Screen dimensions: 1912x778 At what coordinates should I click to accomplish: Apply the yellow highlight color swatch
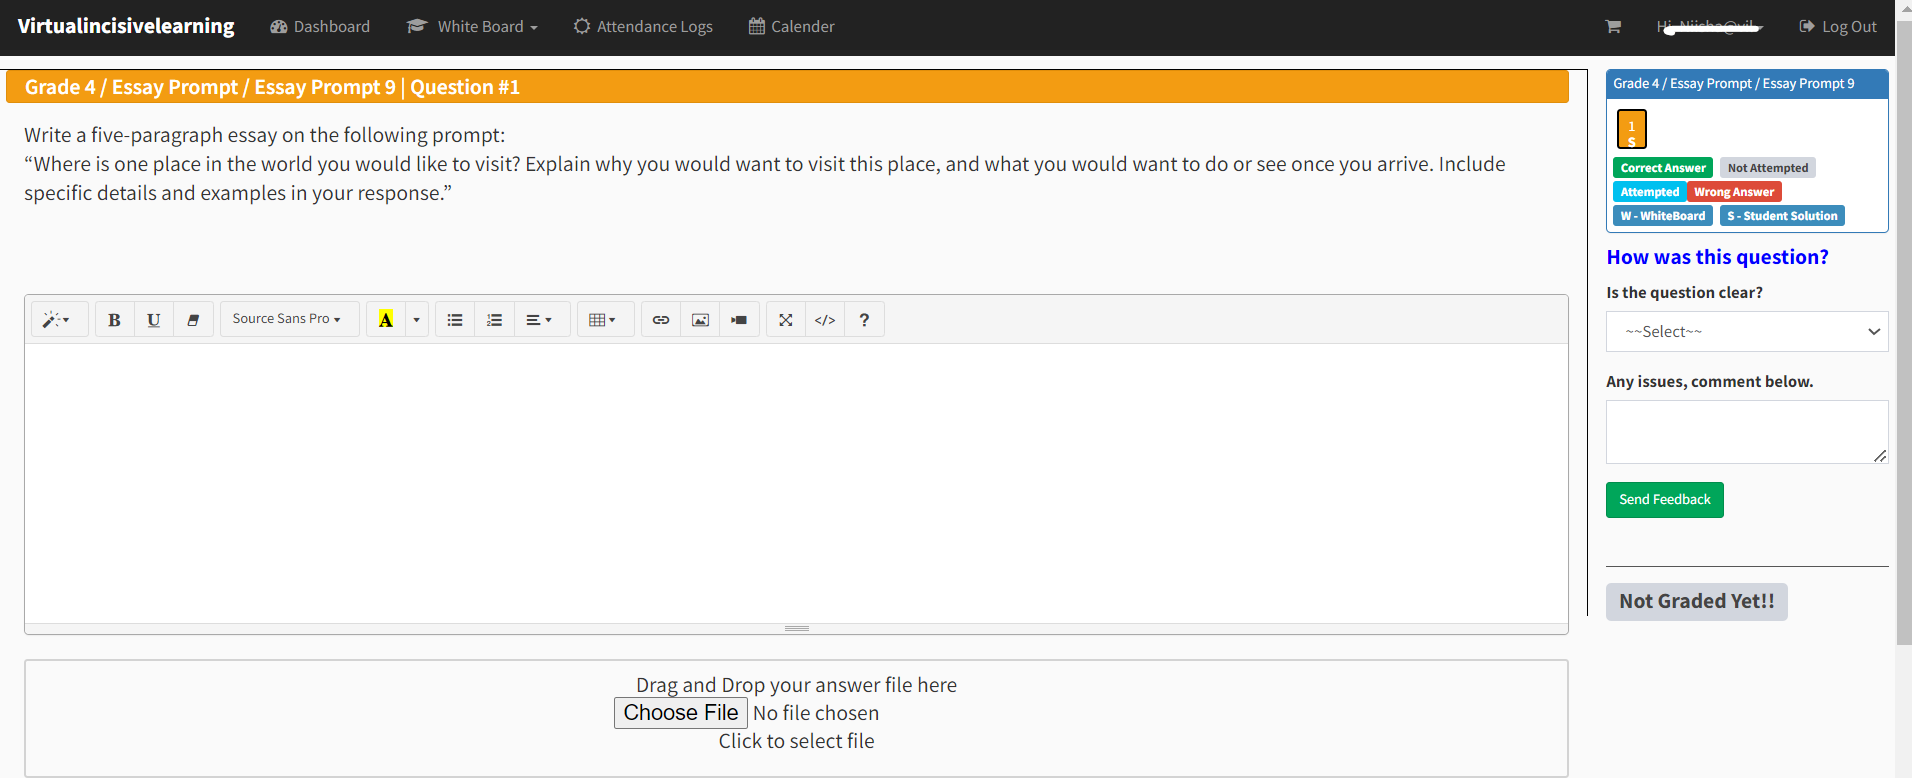pyautogui.click(x=386, y=320)
